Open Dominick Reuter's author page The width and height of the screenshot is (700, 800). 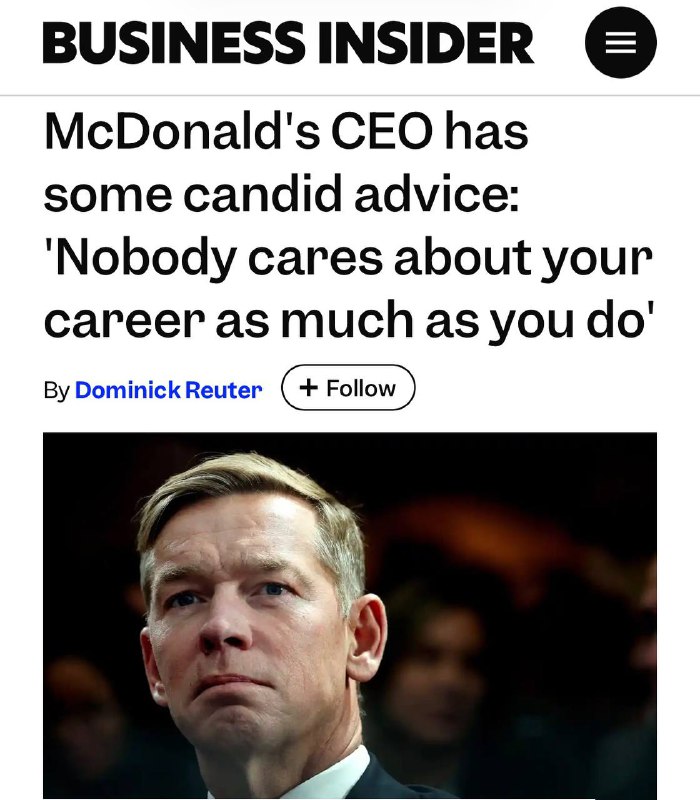coord(168,389)
